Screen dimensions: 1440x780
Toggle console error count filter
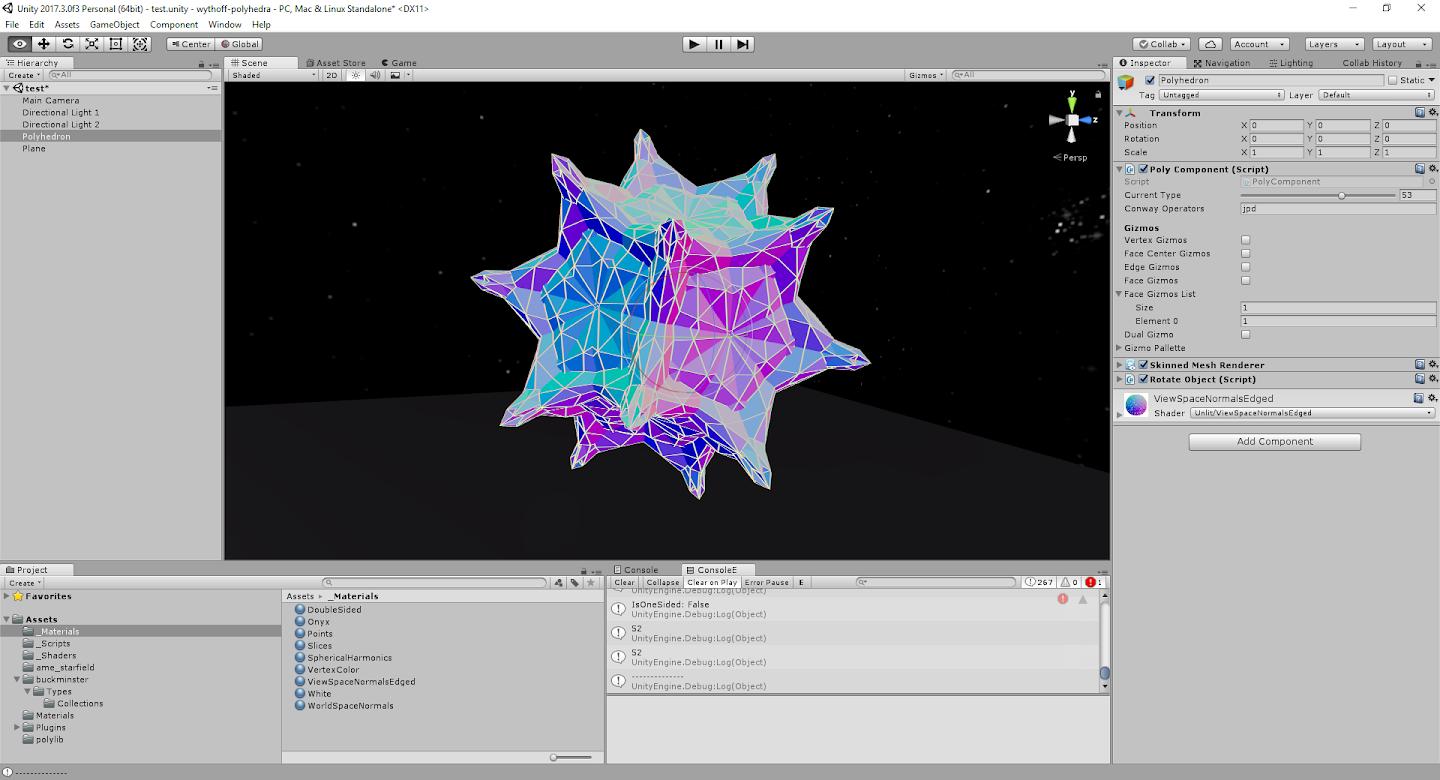coord(1094,582)
